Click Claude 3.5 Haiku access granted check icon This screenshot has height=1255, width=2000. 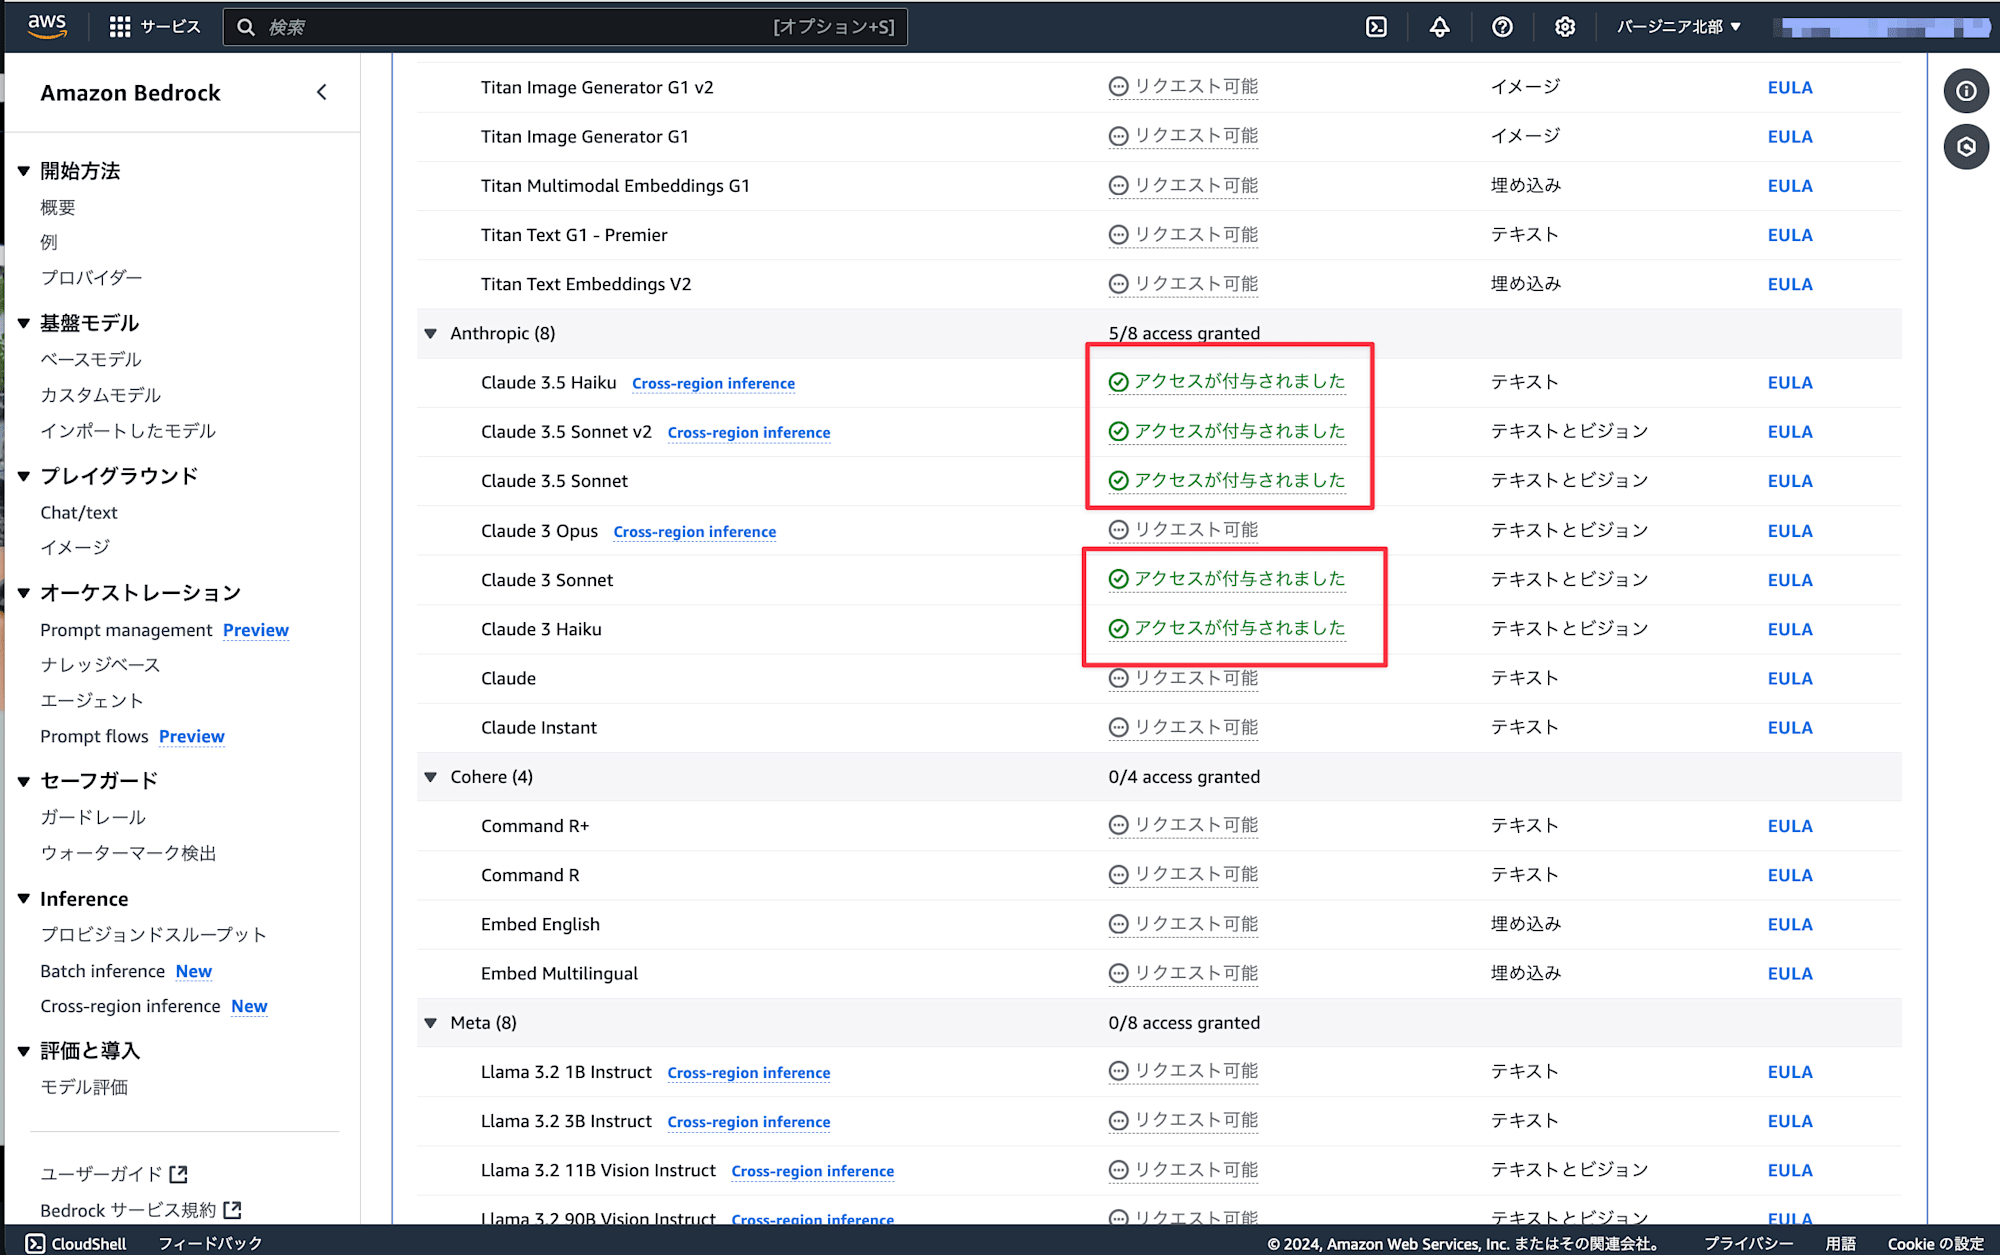tap(1119, 382)
